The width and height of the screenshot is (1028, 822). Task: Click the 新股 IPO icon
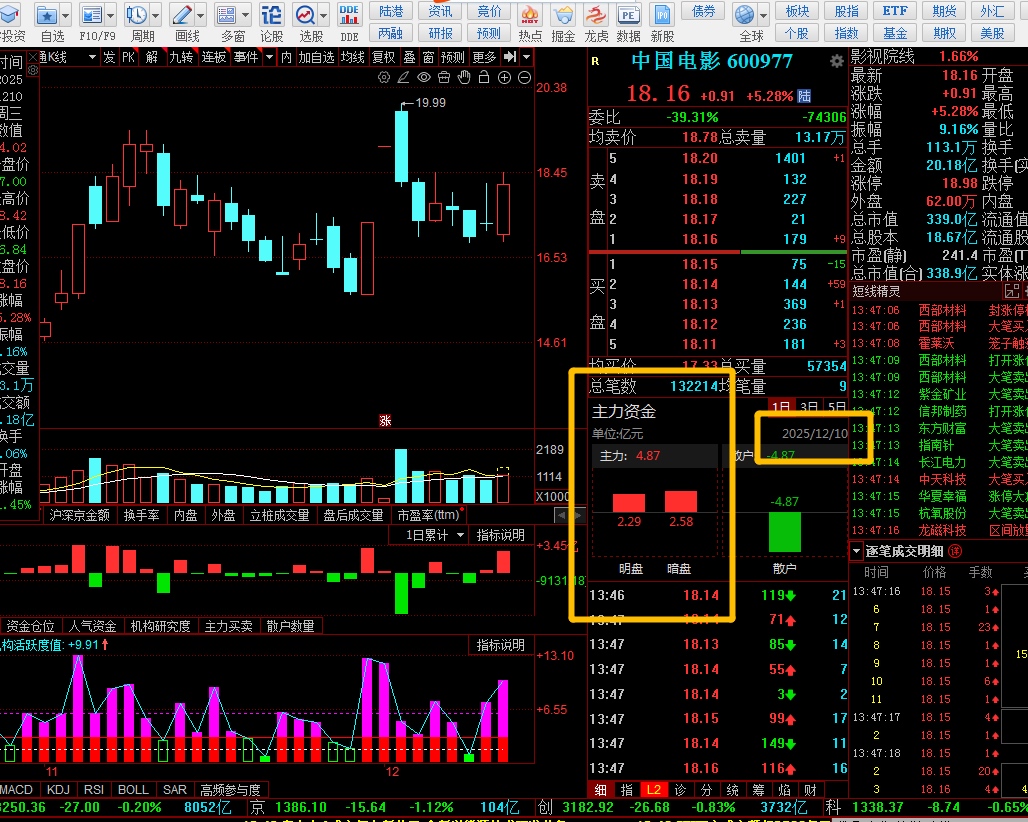662,14
